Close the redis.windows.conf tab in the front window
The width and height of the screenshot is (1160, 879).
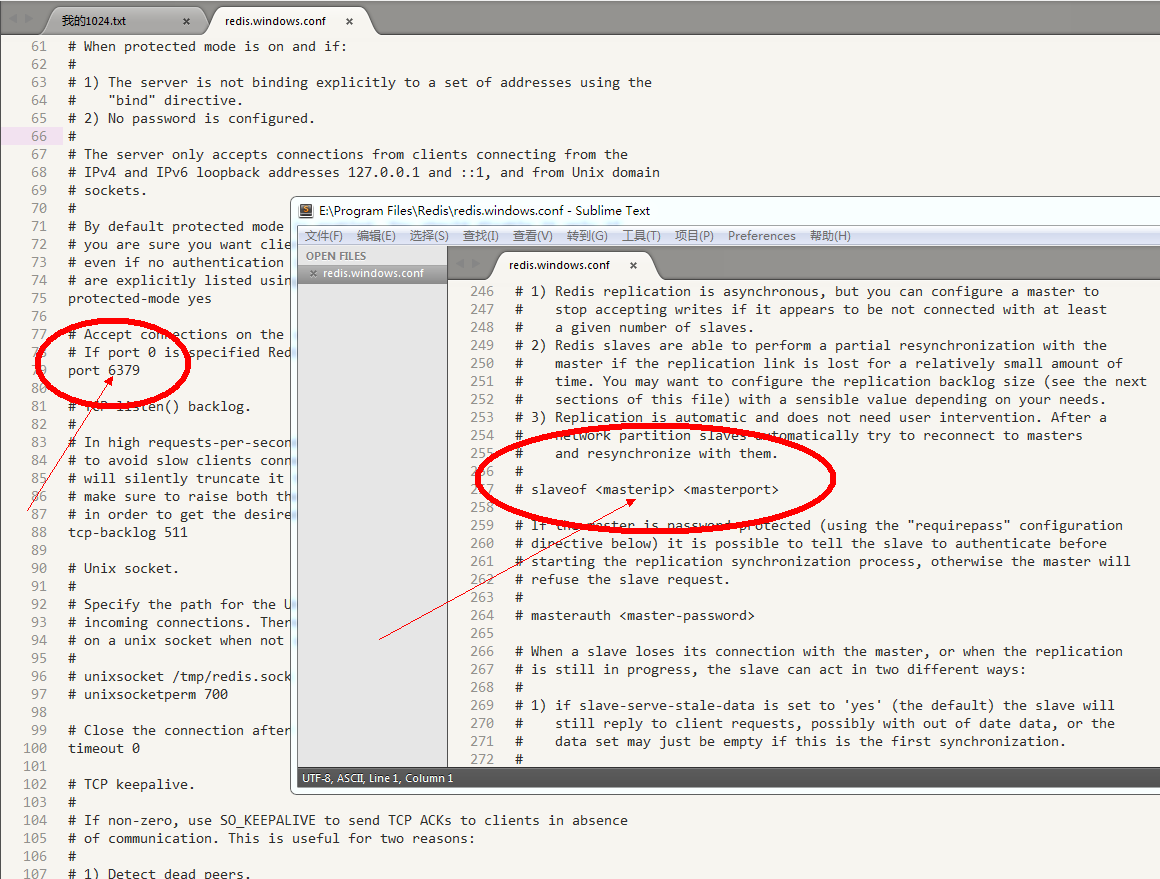[x=633, y=265]
